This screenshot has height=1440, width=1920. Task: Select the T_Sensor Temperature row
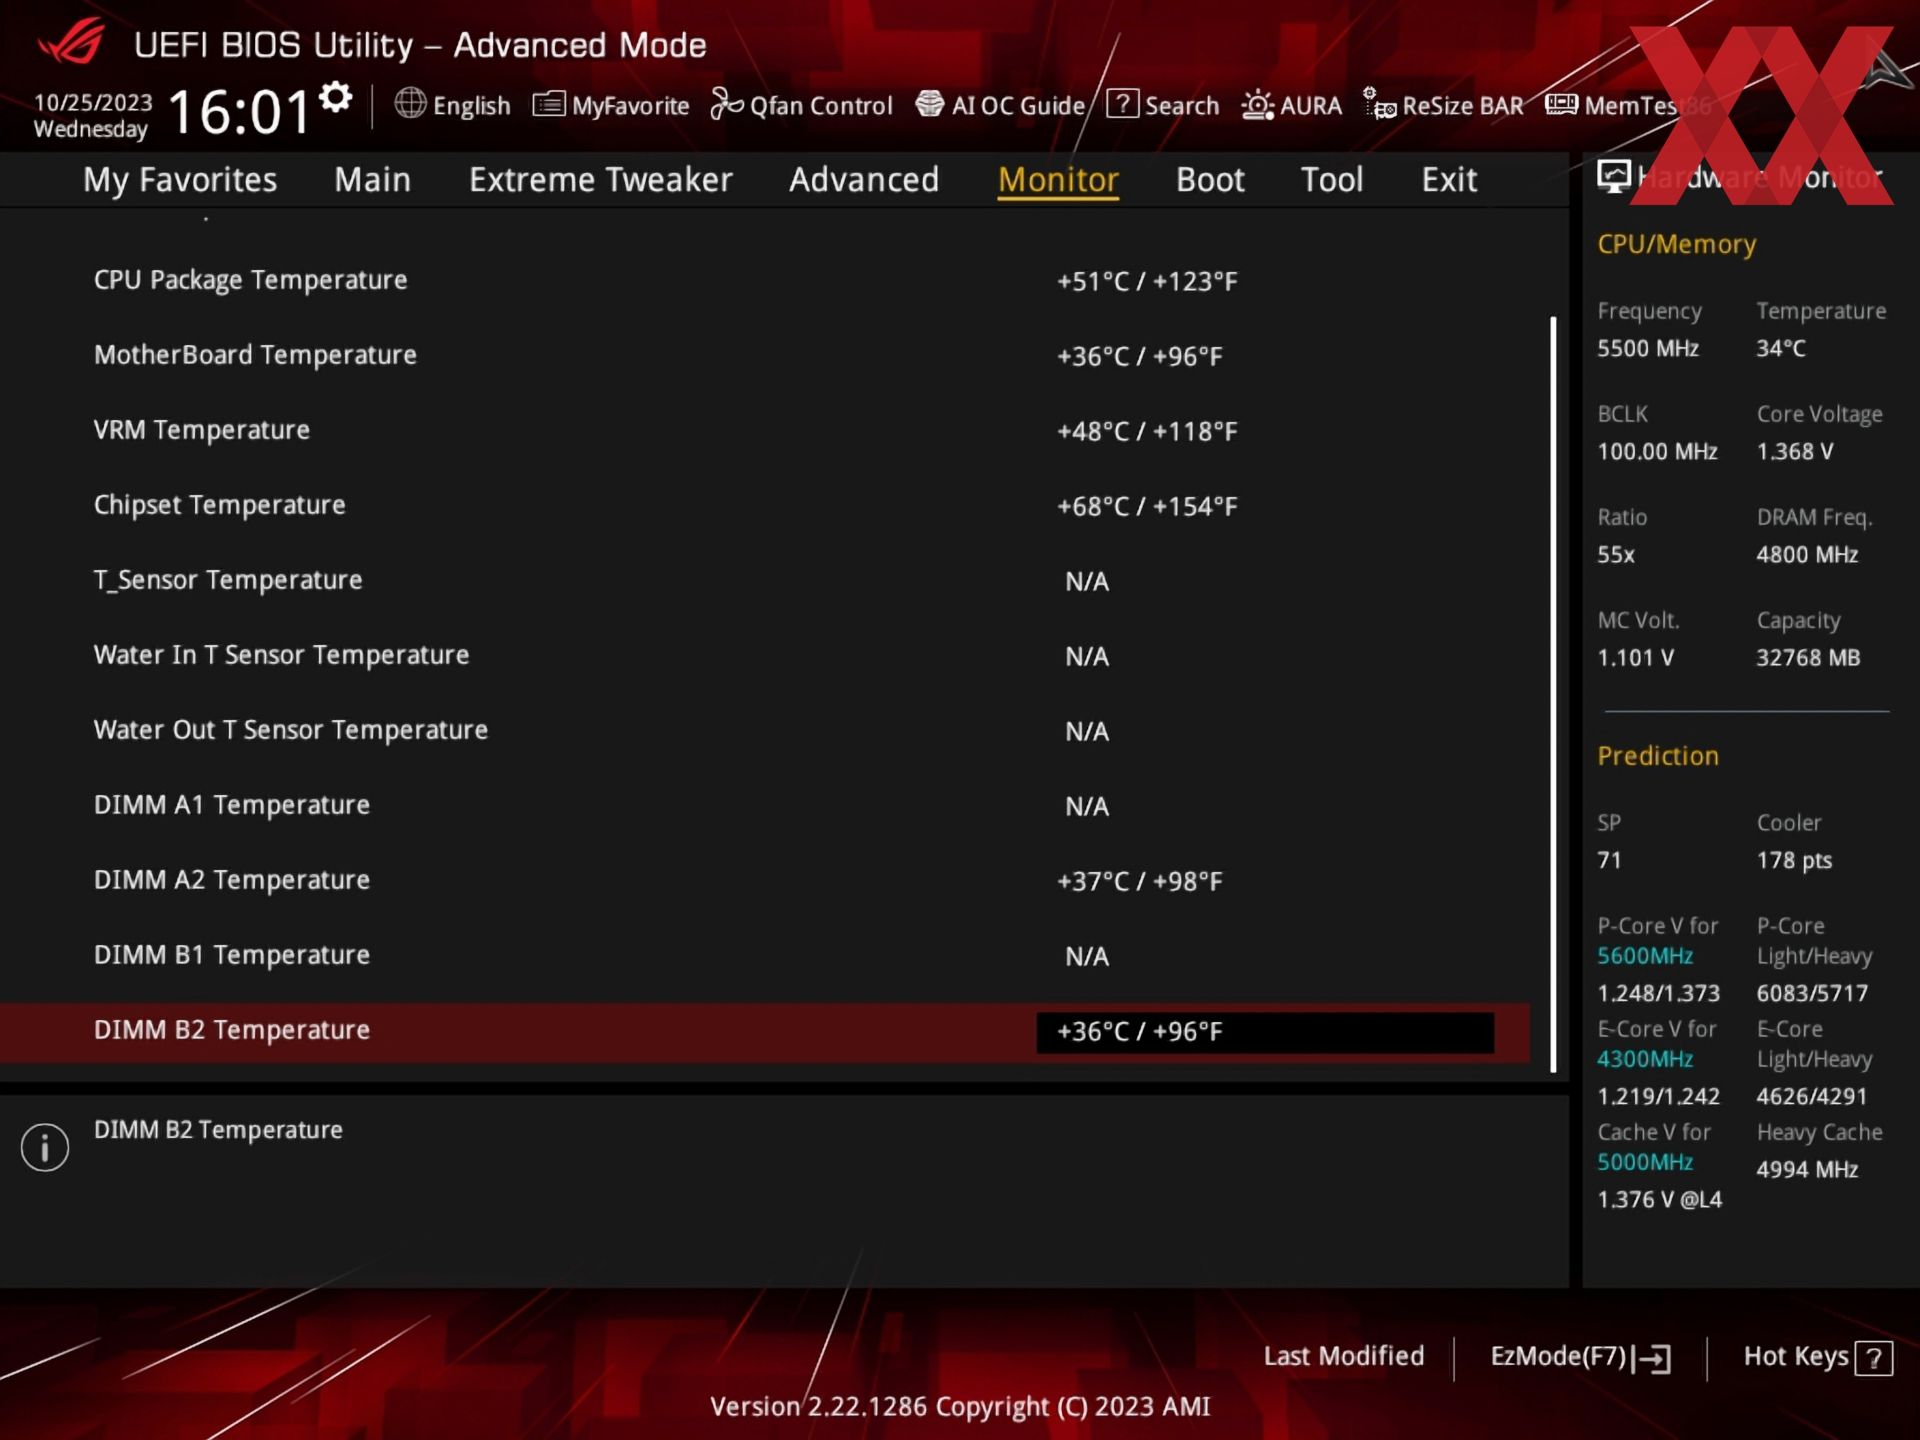[765, 581]
